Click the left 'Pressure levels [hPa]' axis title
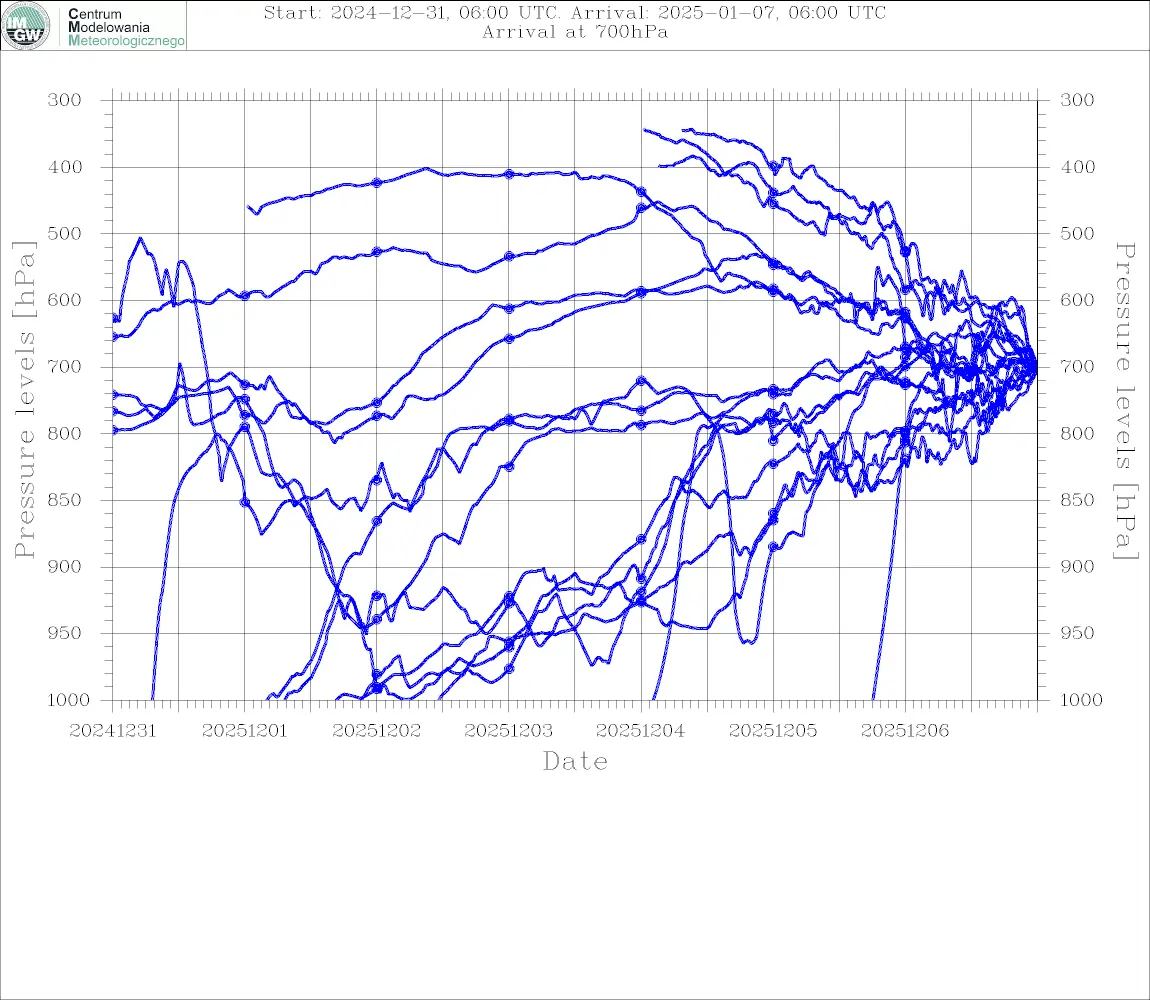This screenshot has width=1150, height=1000. (x=24, y=400)
